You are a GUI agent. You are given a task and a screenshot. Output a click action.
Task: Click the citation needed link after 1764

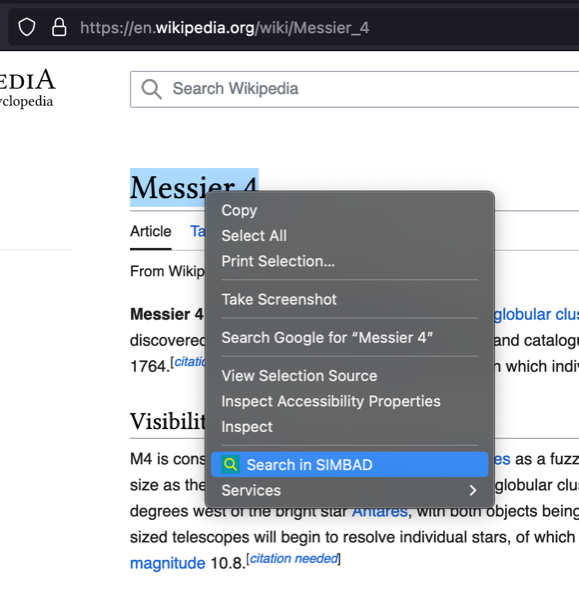tap(189, 362)
